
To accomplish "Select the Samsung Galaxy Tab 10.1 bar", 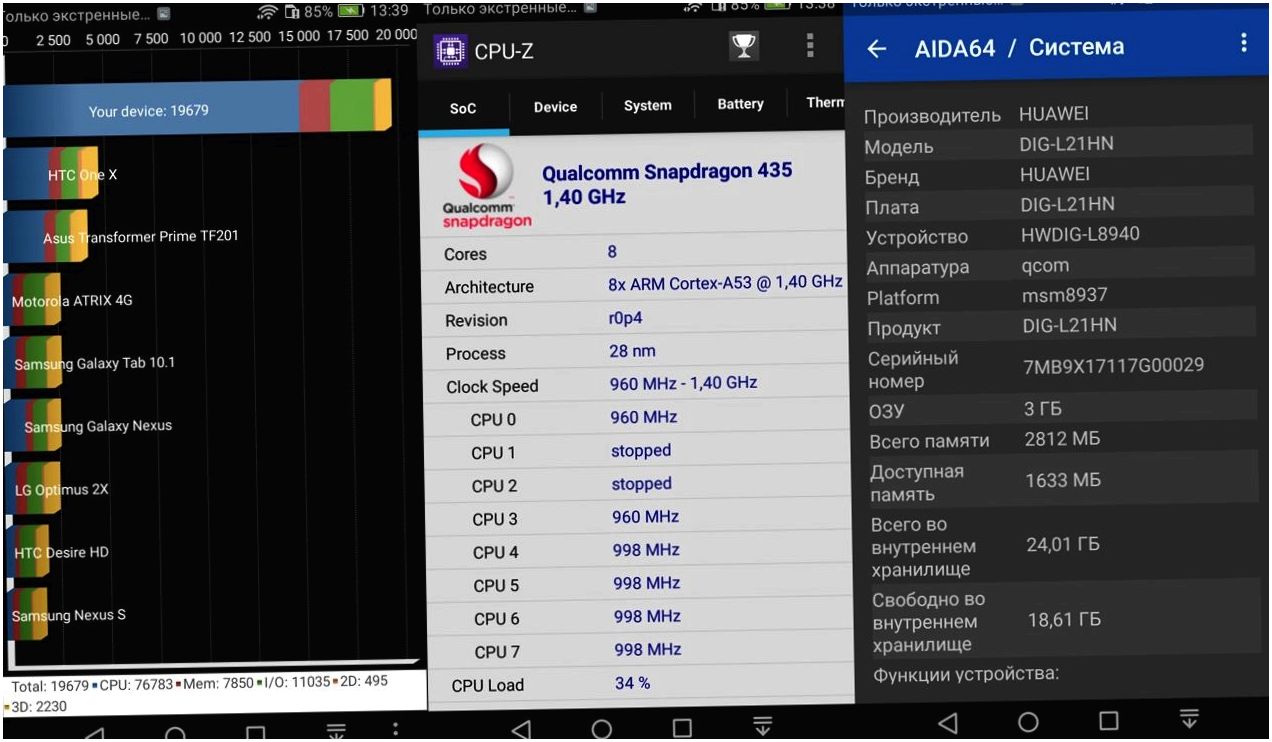I will click(x=32, y=363).
